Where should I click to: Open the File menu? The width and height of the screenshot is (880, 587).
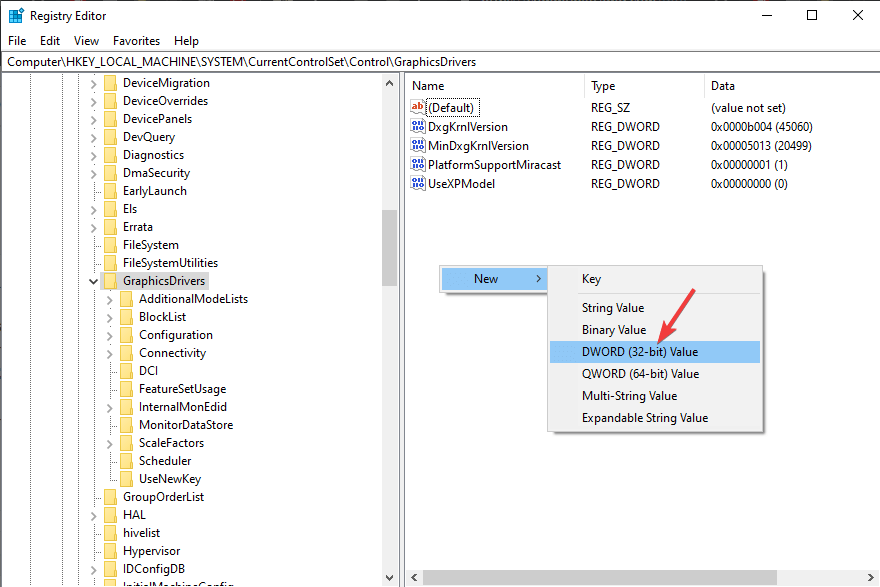[x=17, y=41]
